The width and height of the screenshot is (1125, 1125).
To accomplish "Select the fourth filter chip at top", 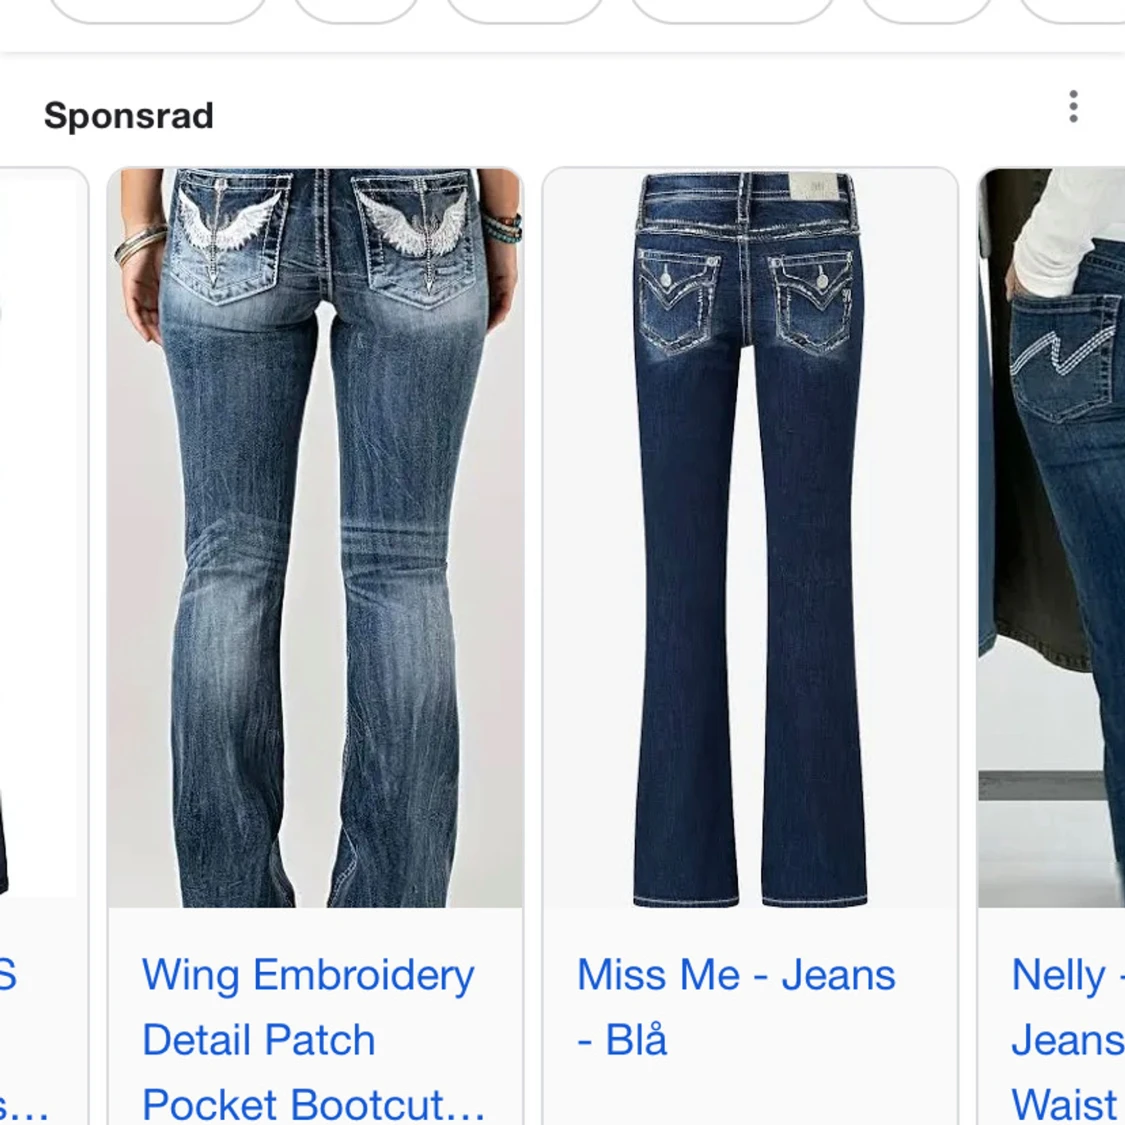I will 732,10.
